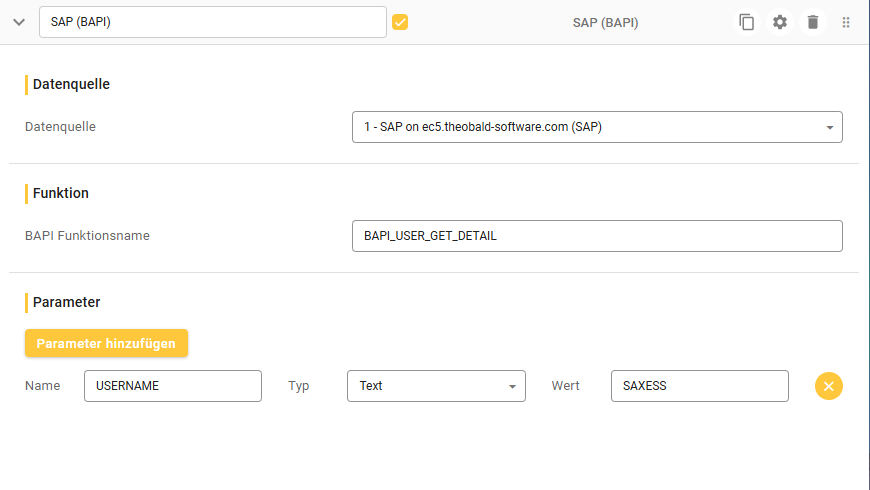Delete the step using trash icon
Screen dimensions: 870x490
coord(813,22)
